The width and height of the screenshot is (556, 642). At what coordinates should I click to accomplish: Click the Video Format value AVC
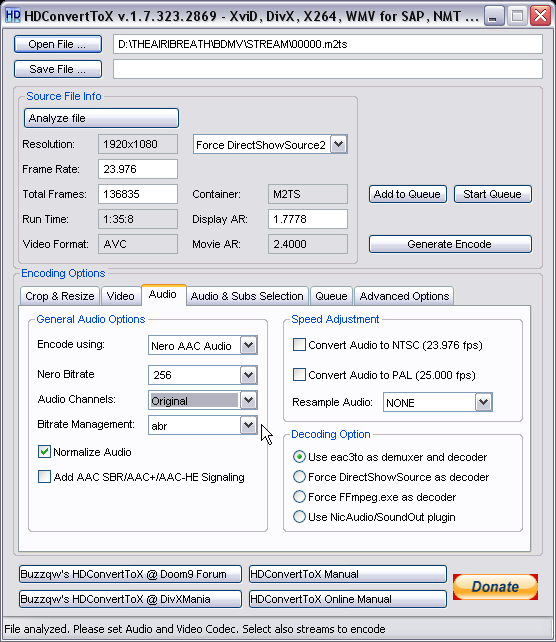pos(138,244)
